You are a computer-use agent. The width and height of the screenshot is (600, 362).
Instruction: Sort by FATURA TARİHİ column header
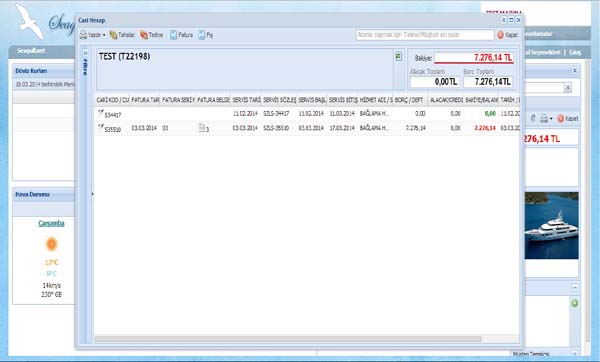[145, 99]
